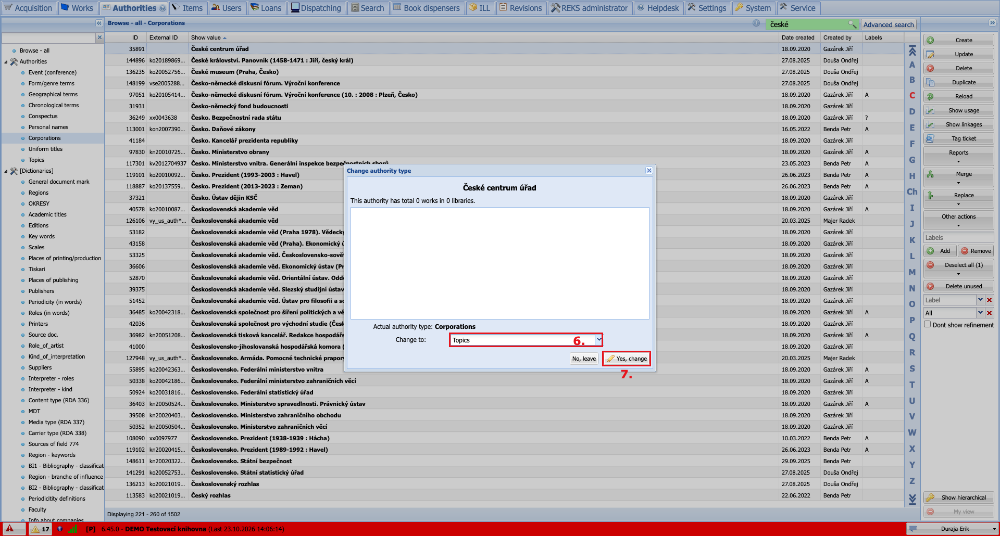Click the Add label button
Viewport: 1000px width, 536px height.
(x=940, y=251)
